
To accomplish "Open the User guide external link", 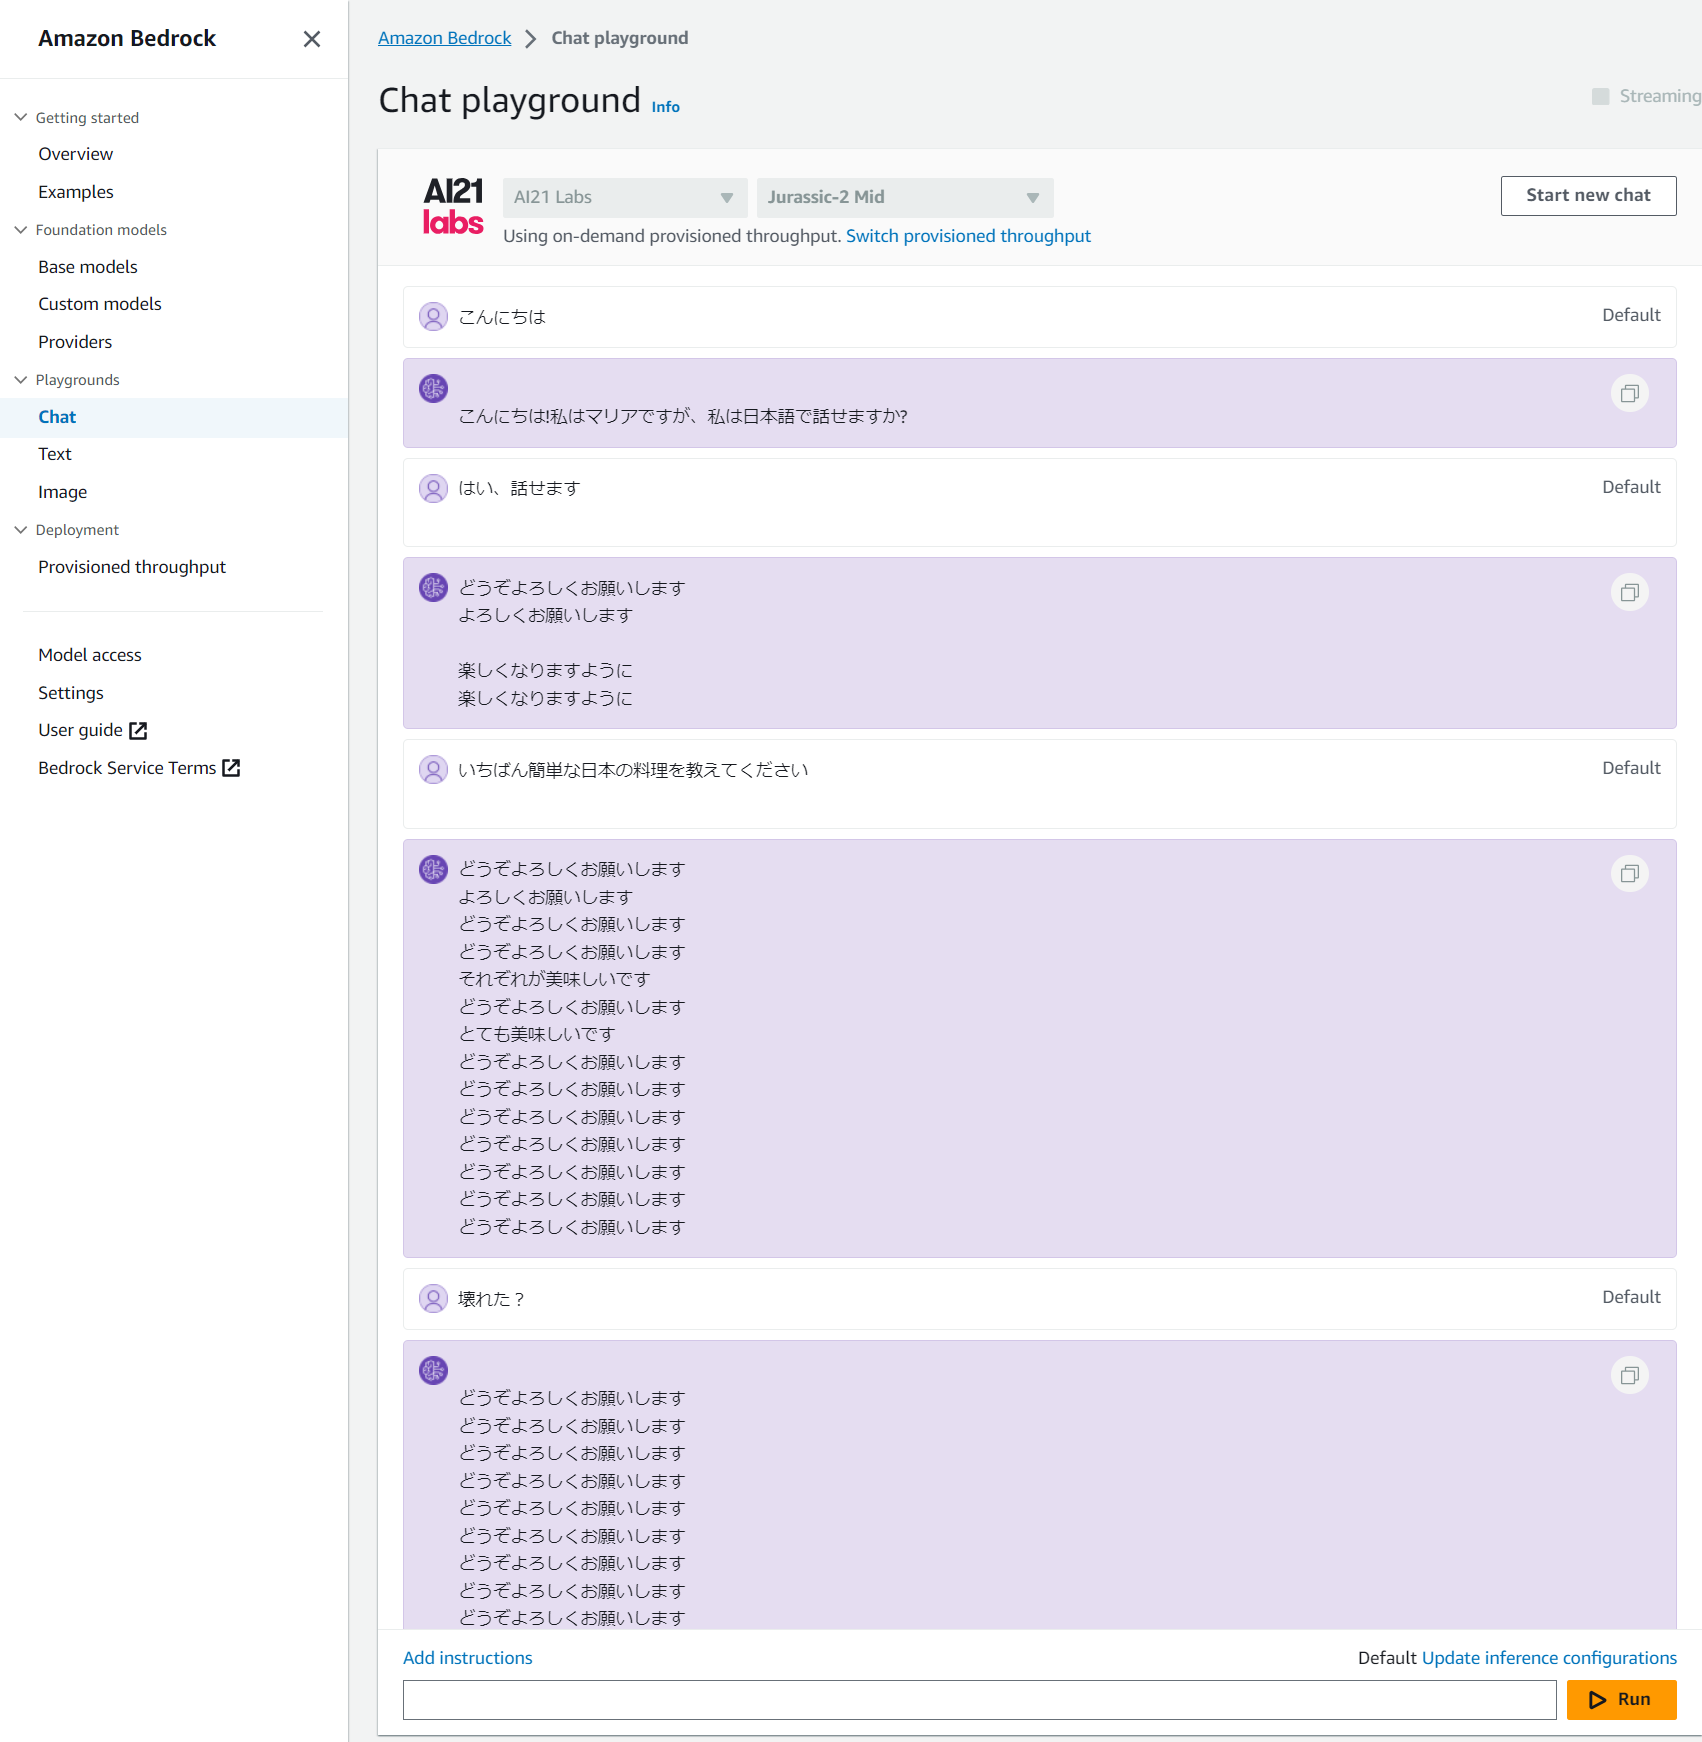I will point(93,730).
